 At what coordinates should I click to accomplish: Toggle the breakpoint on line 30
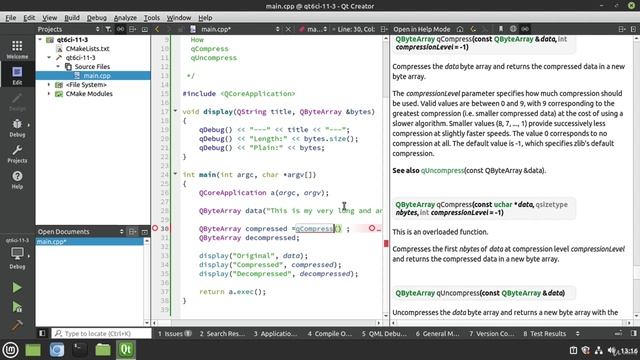[155, 228]
